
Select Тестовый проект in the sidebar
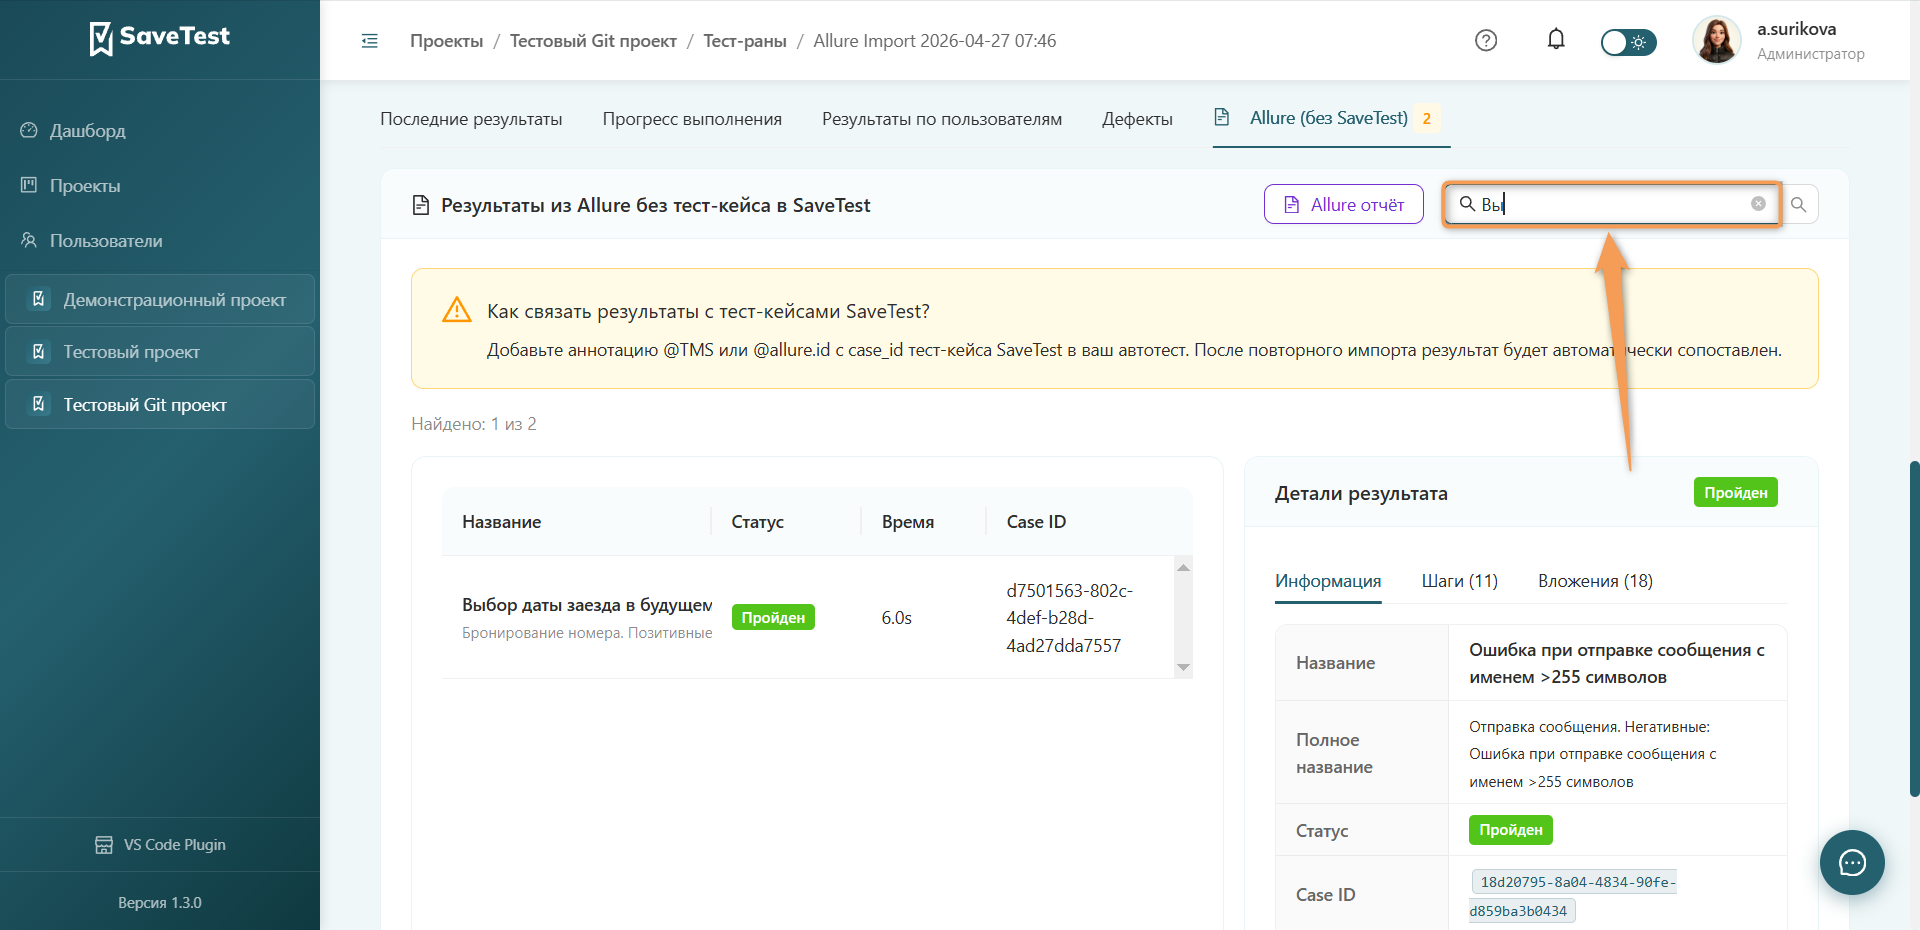pos(160,352)
